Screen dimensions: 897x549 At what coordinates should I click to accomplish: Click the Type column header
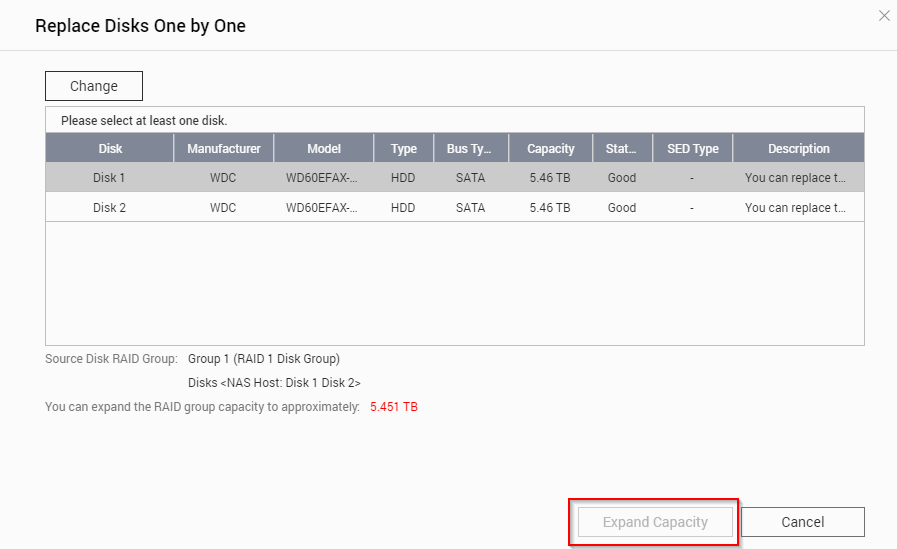(404, 149)
